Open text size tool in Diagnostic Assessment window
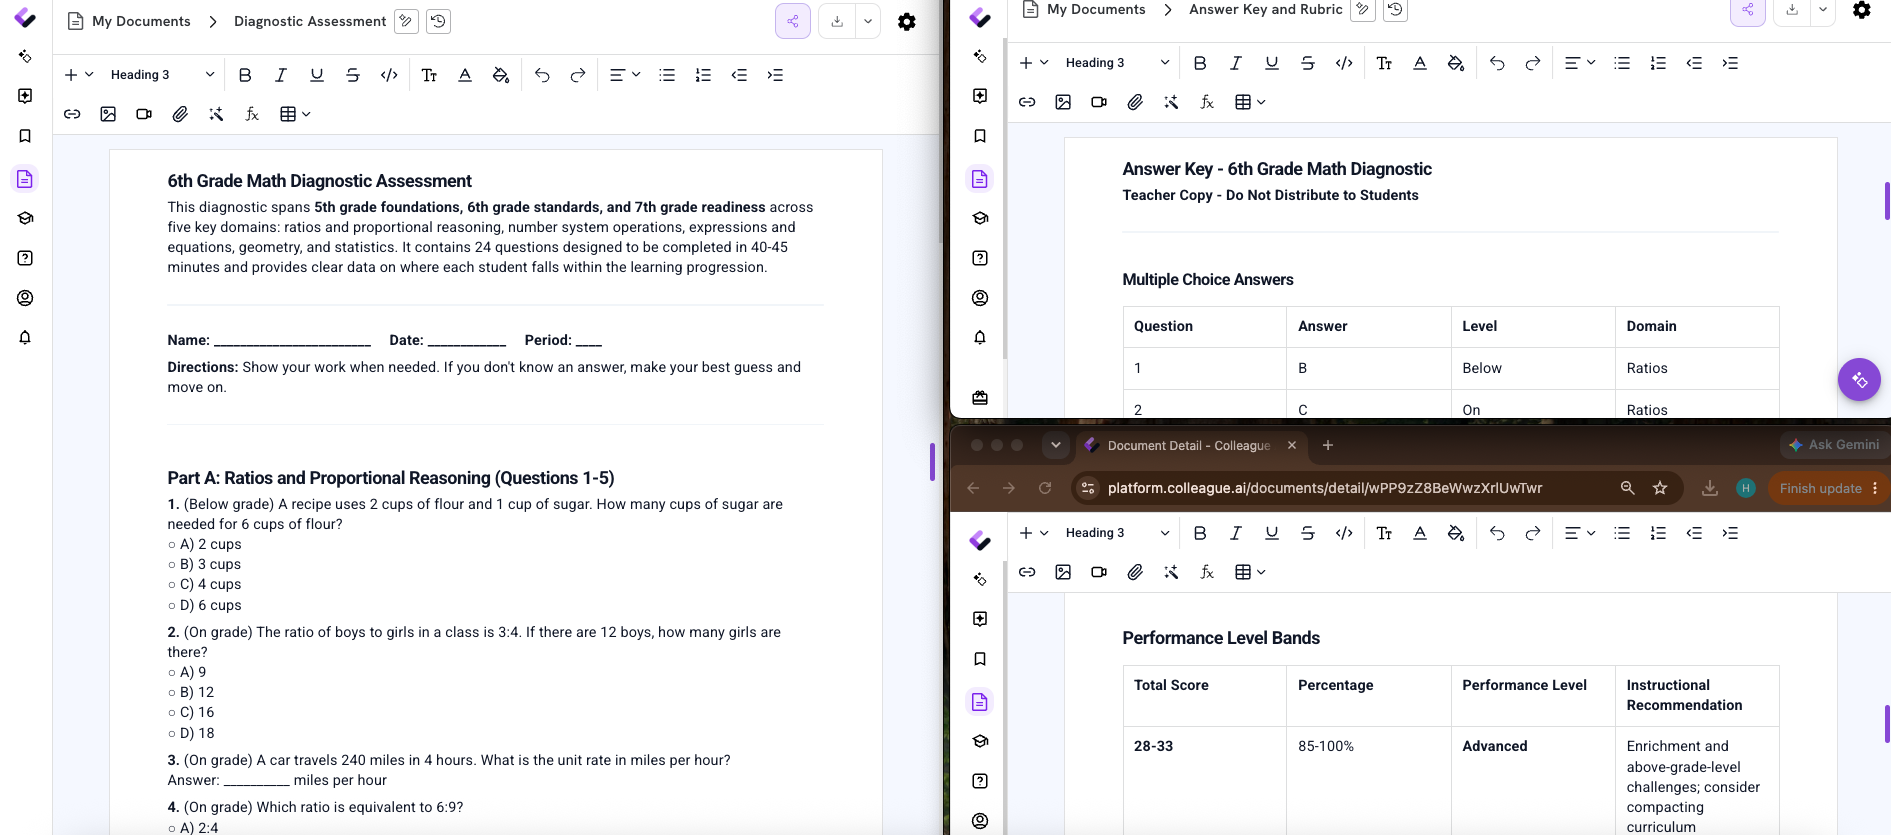 [x=429, y=75]
